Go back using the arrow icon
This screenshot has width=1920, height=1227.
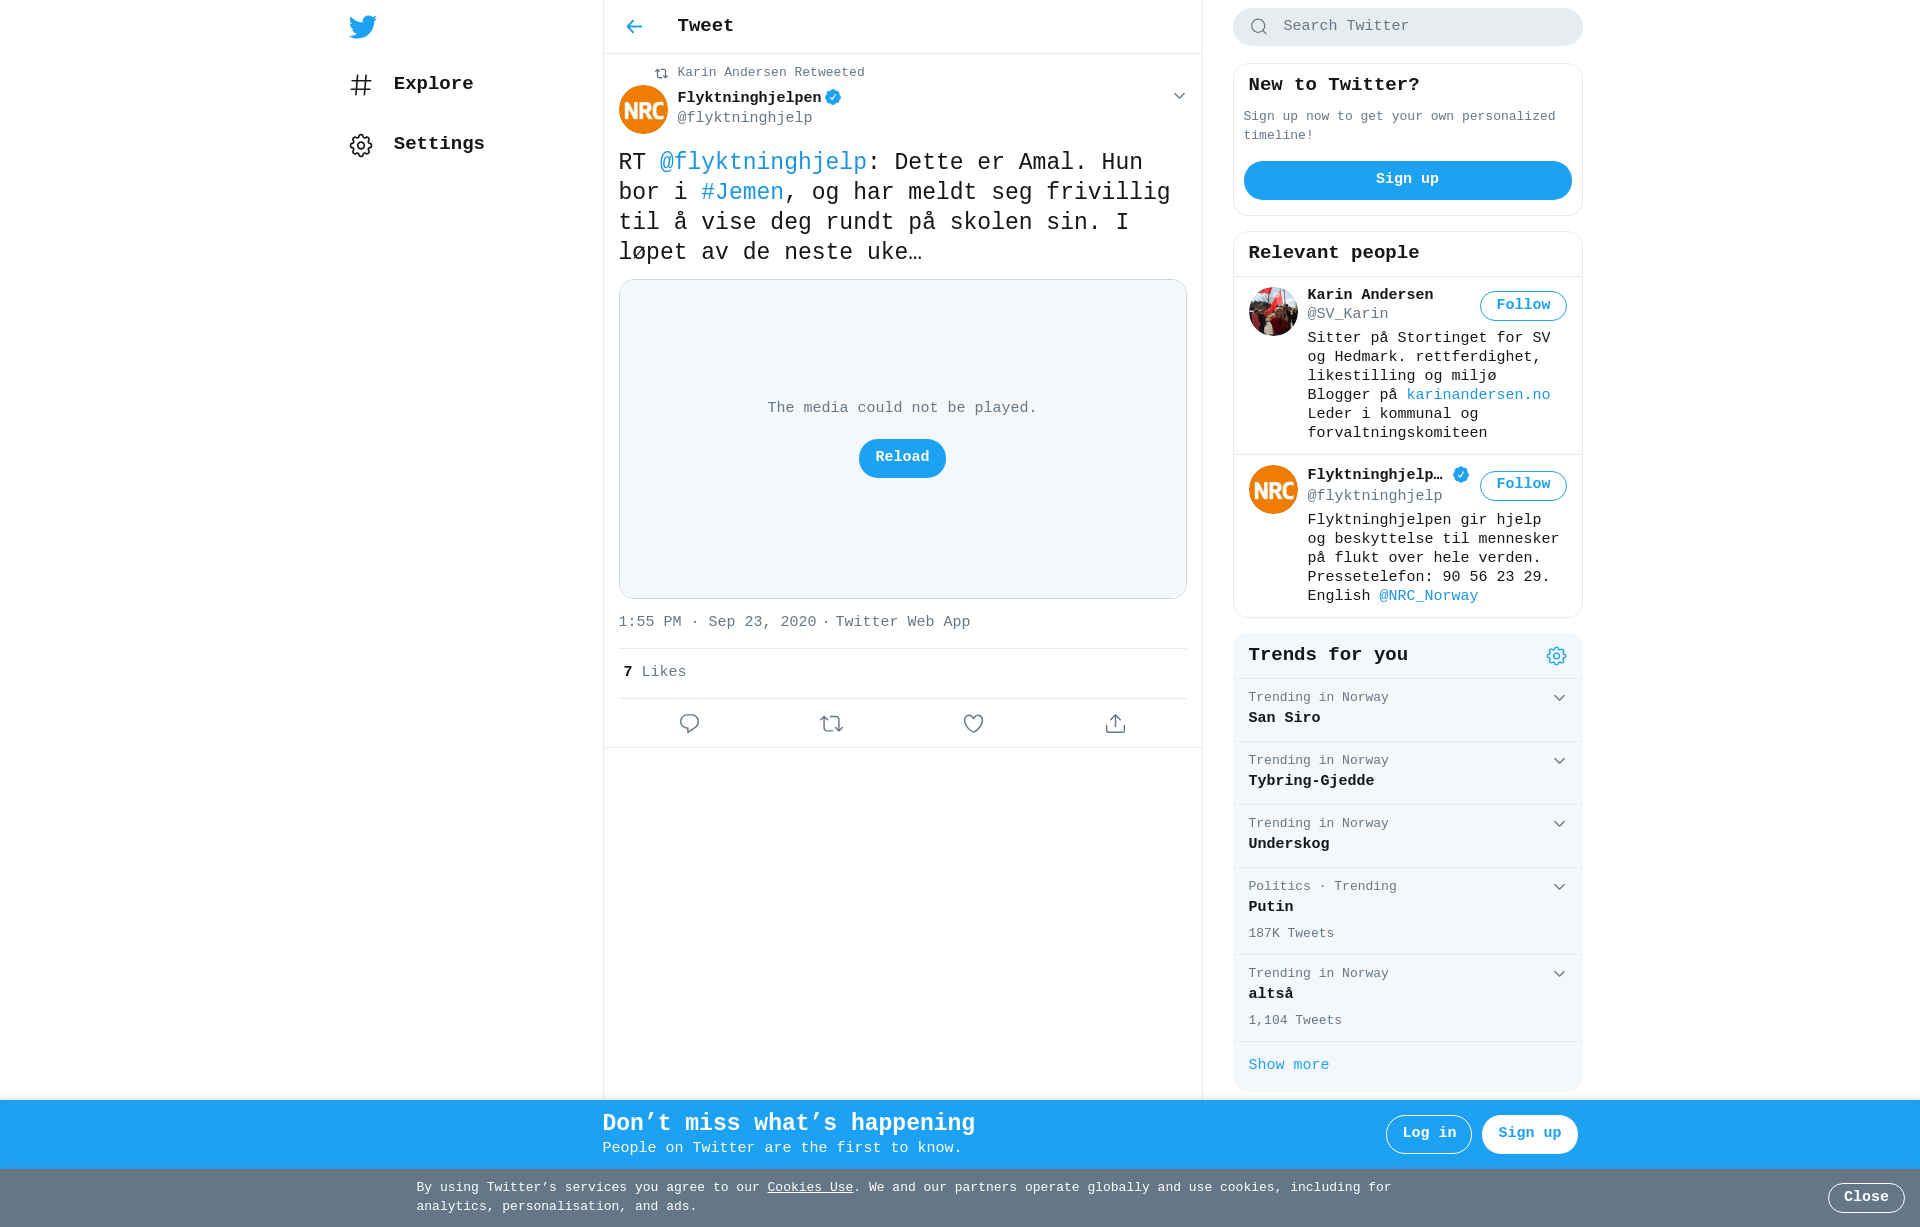click(634, 27)
